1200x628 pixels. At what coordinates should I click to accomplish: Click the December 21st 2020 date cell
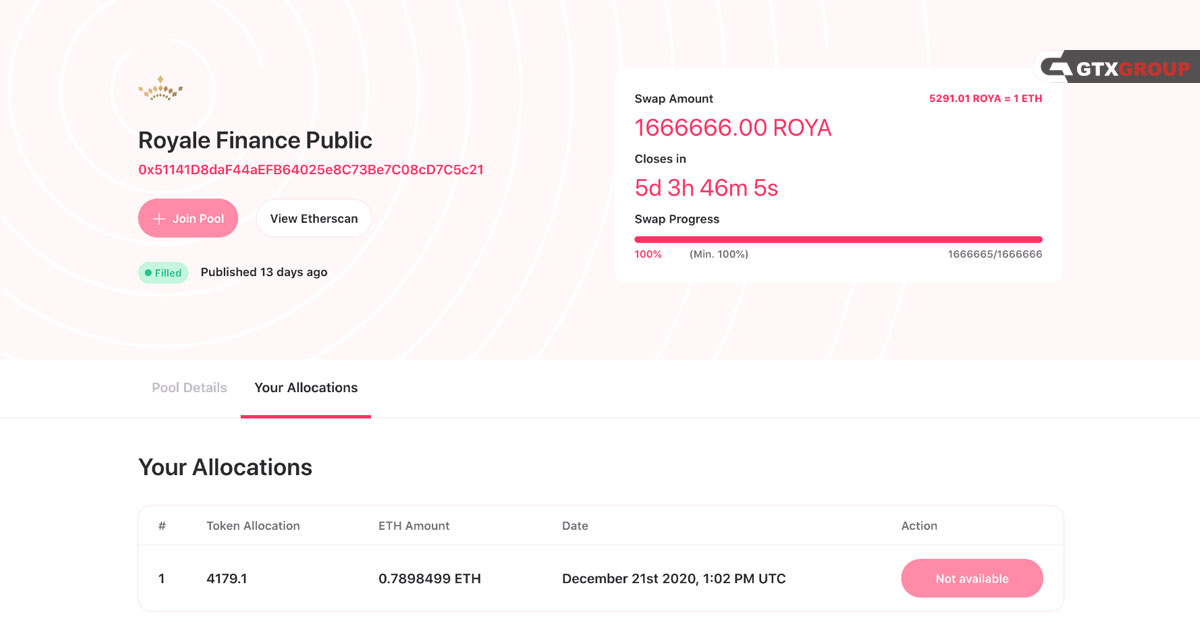click(673, 579)
